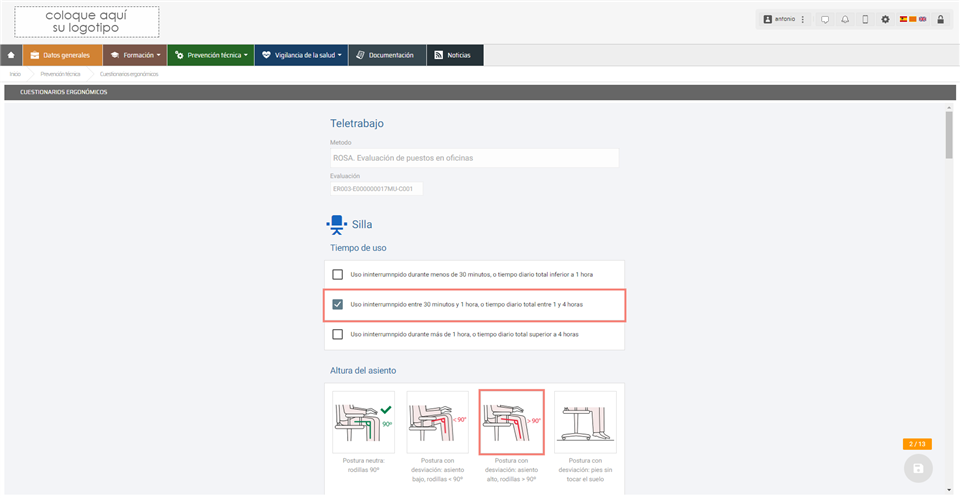The width and height of the screenshot is (960, 498).
Task: Open the Datos generales tab
Action: point(61,55)
